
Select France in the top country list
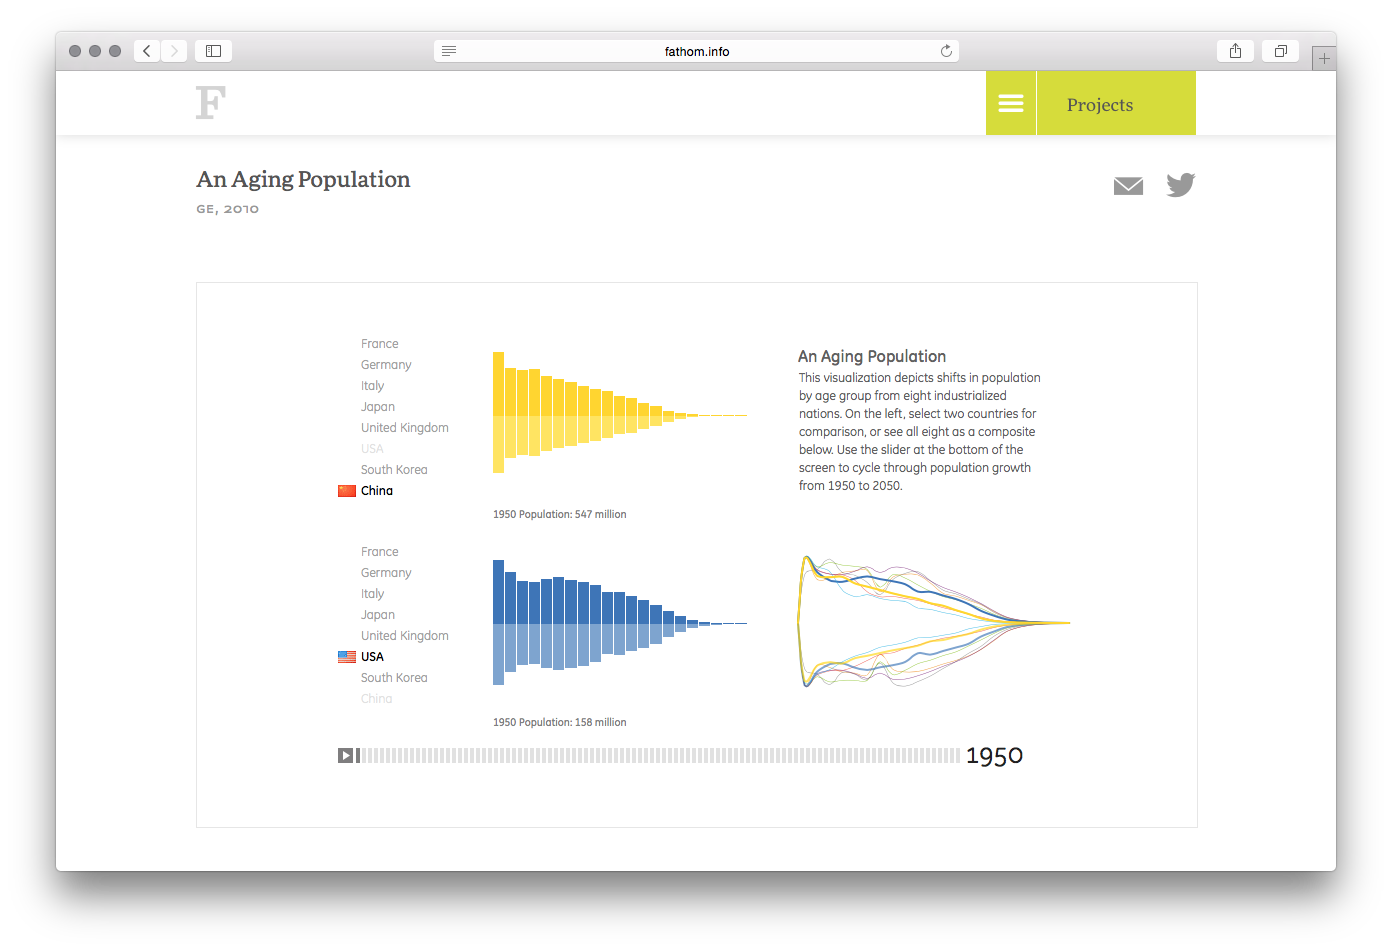380,343
